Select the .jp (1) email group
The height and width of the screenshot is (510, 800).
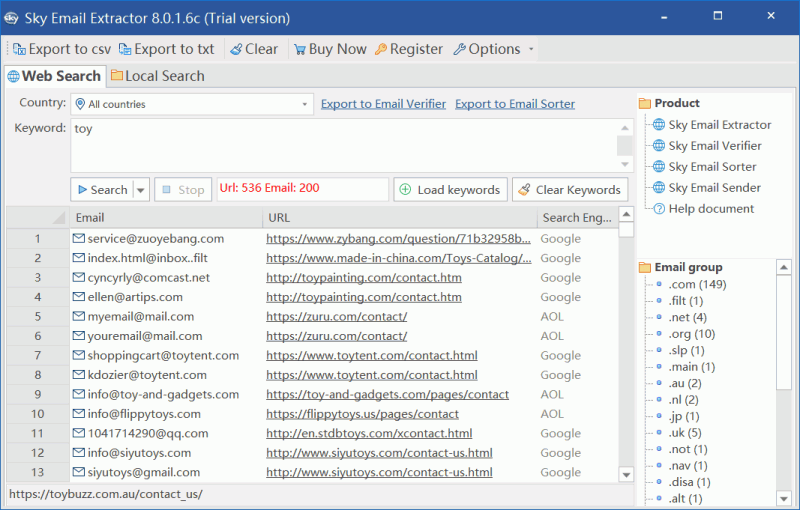click(684, 416)
